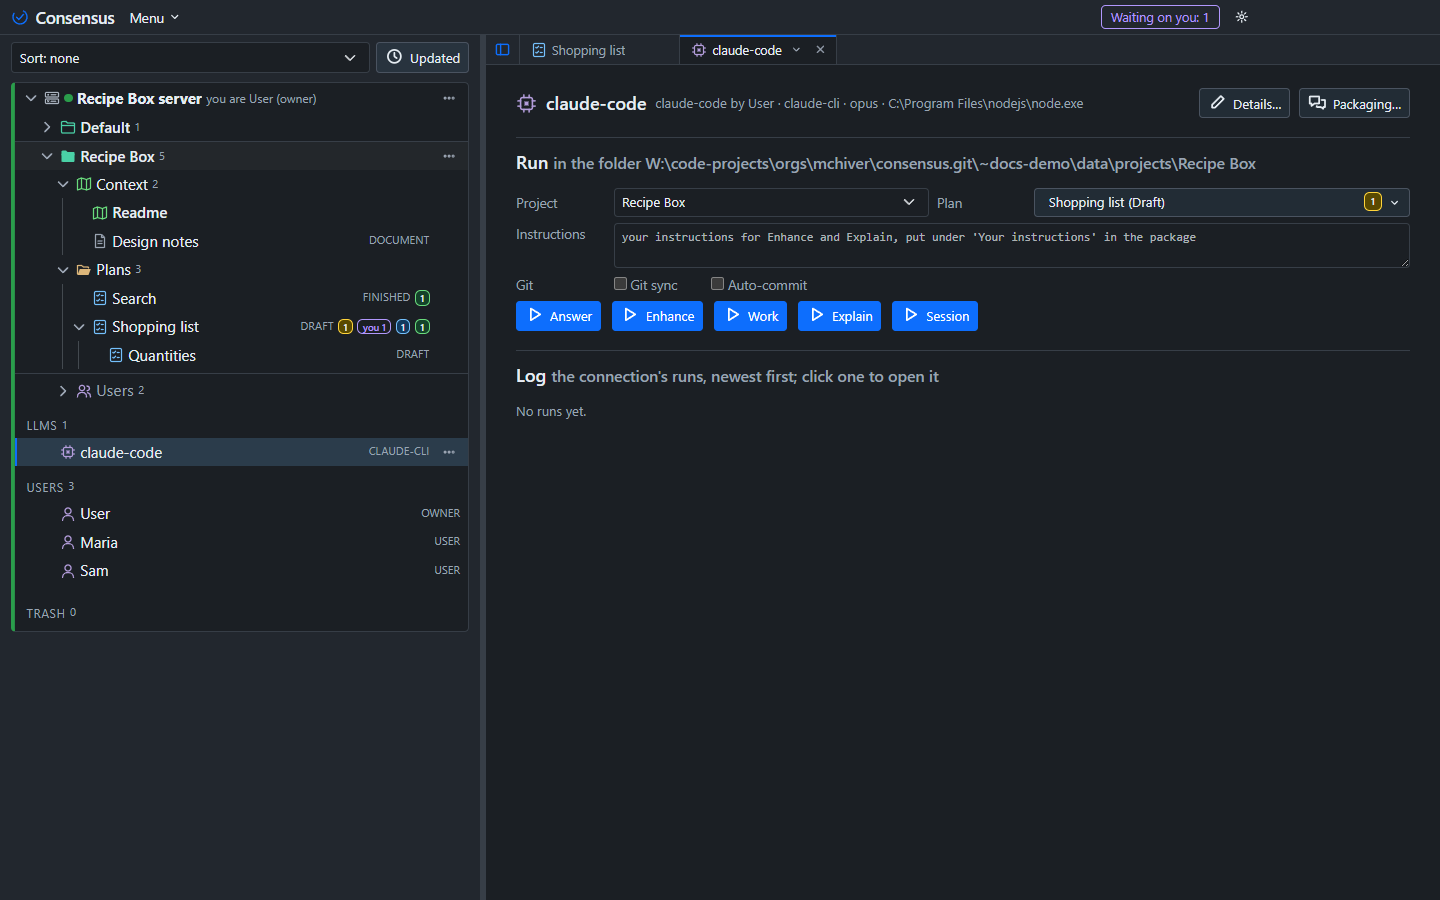1440x900 pixels.
Task: Click the Design notes document icon
Action: (100, 241)
